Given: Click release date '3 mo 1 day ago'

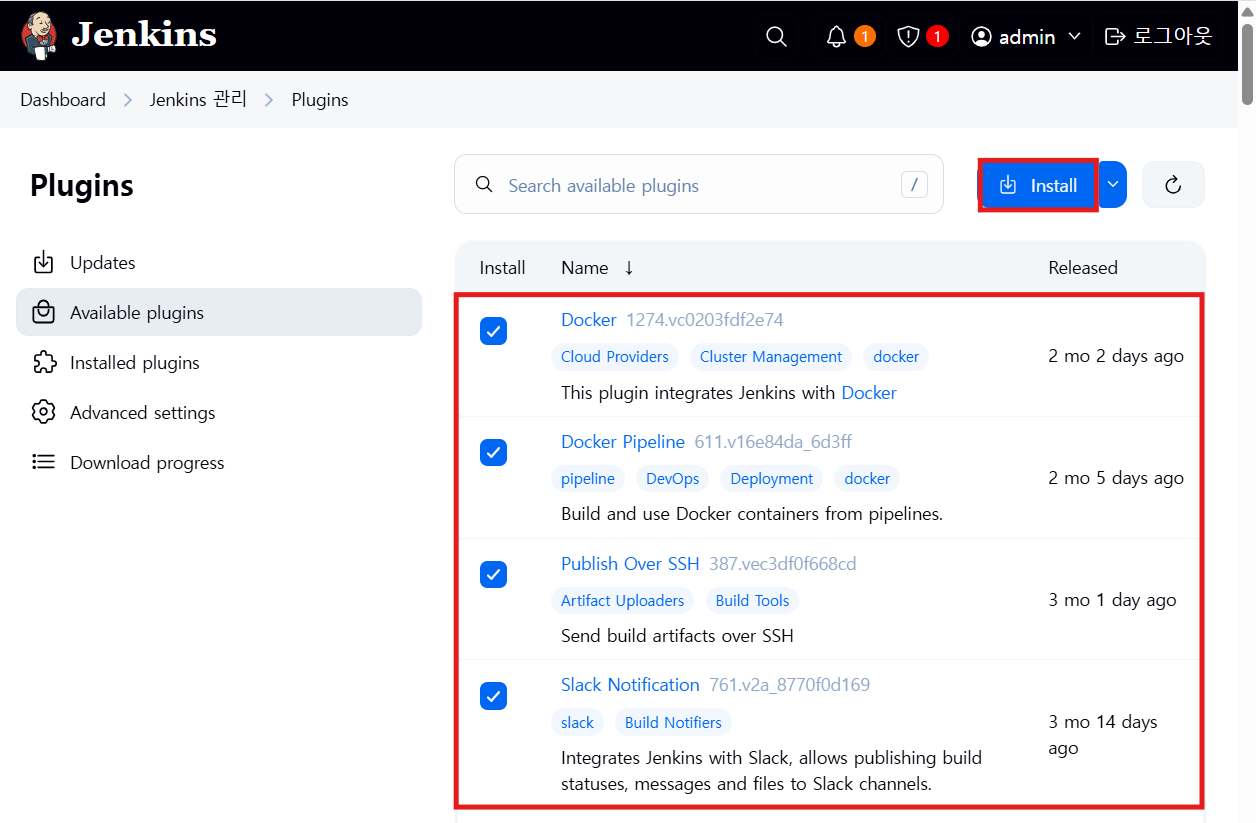Looking at the screenshot, I should click(x=1112, y=600).
